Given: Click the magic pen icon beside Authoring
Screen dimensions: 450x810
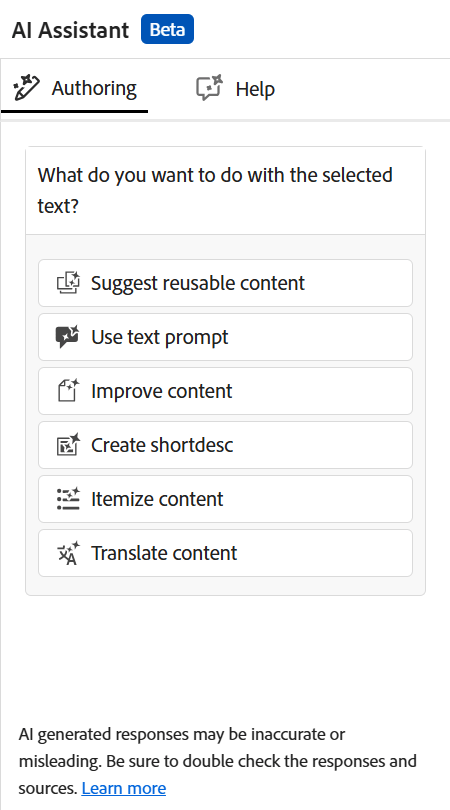Looking at the screenshot, I should (26, 88).
